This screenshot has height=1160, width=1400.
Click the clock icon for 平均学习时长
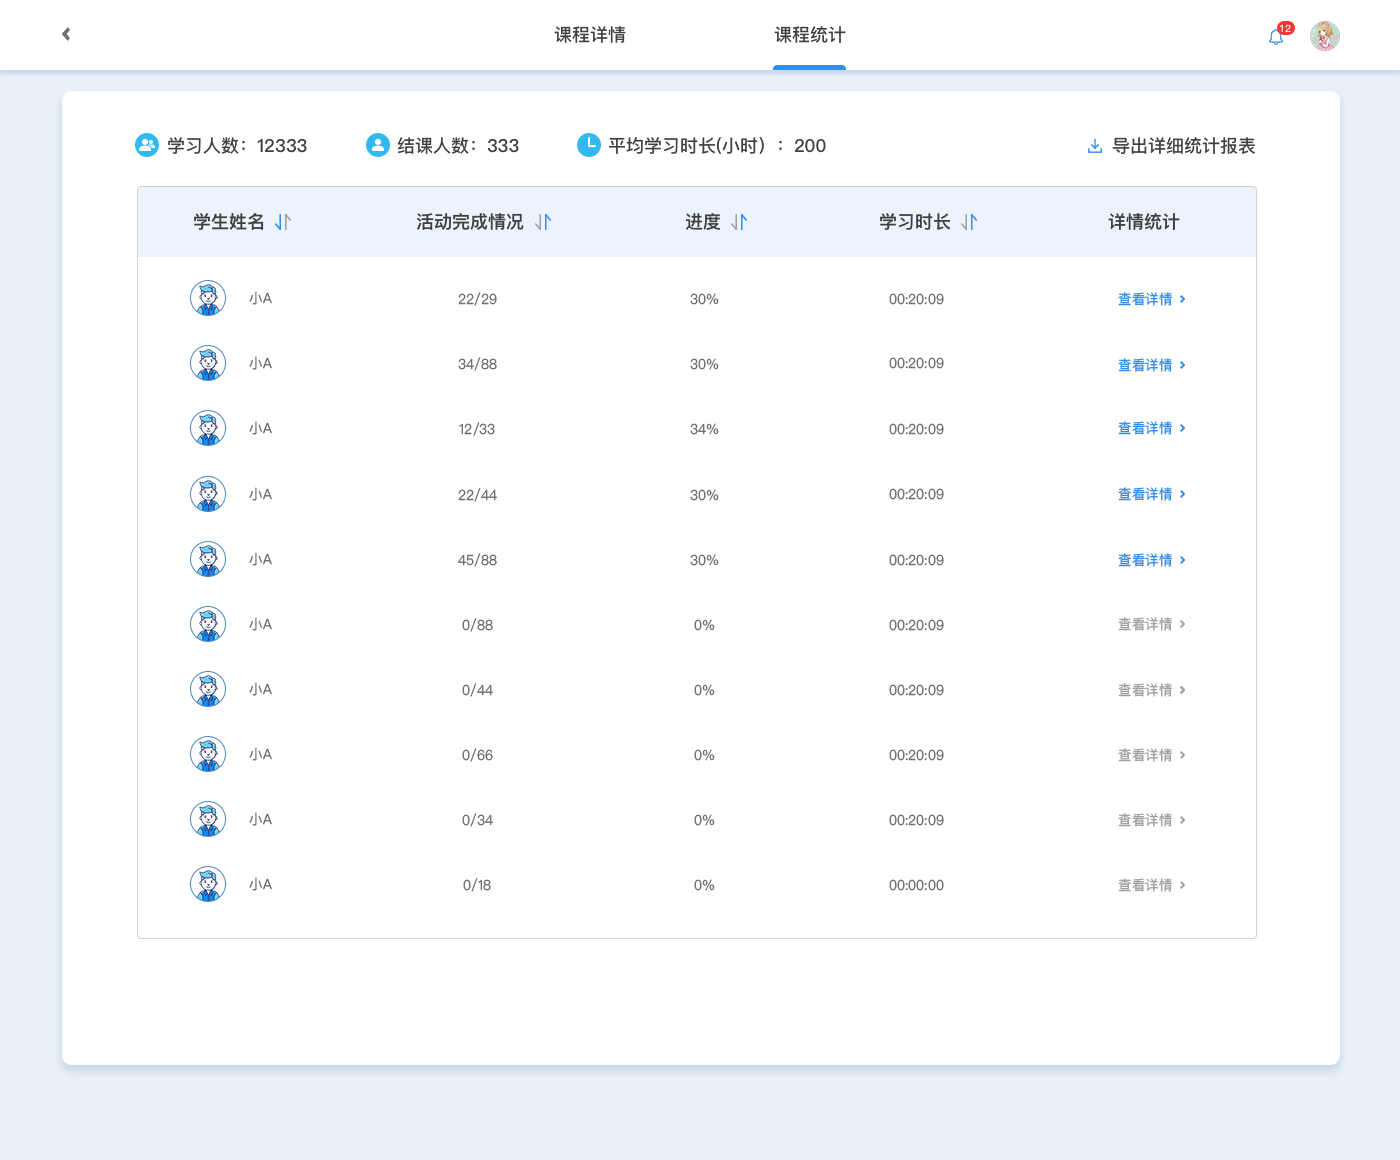[x=589, y=145]
